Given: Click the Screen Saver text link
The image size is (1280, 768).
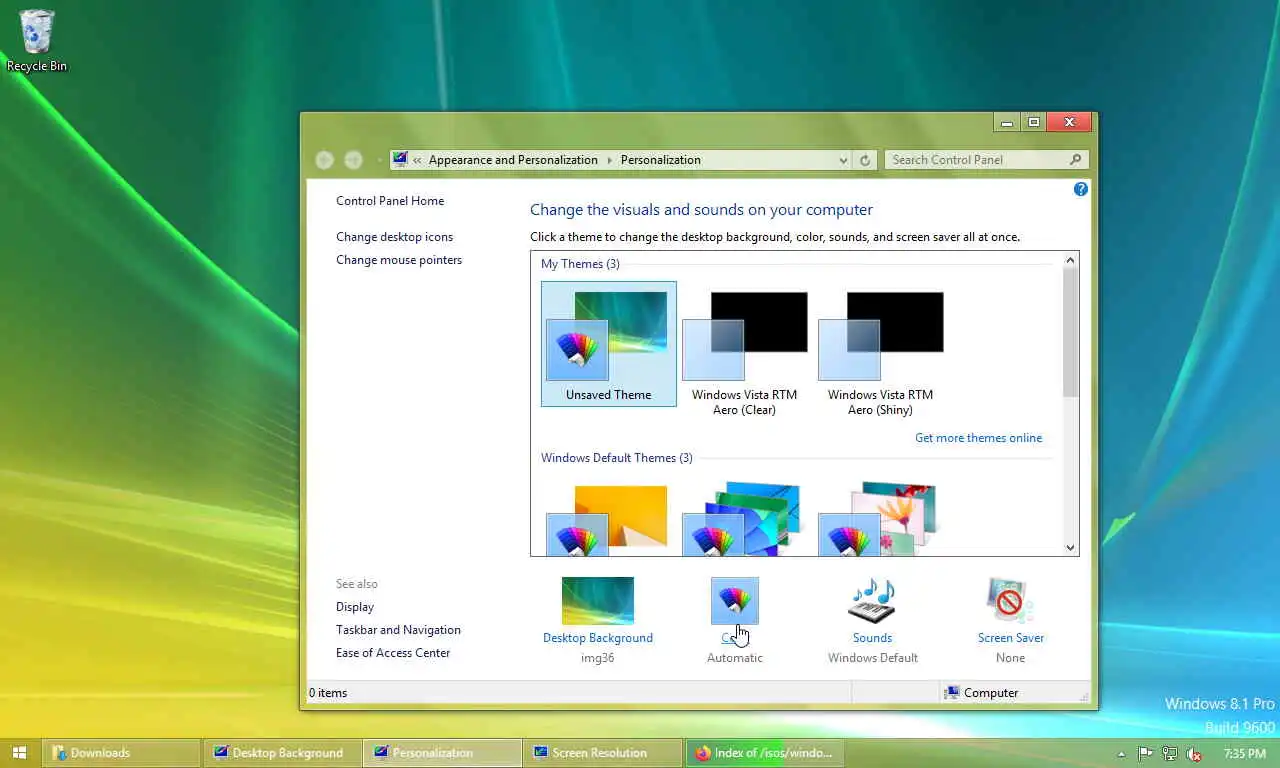Looking at the screenshot, I should click(1011, 638).
